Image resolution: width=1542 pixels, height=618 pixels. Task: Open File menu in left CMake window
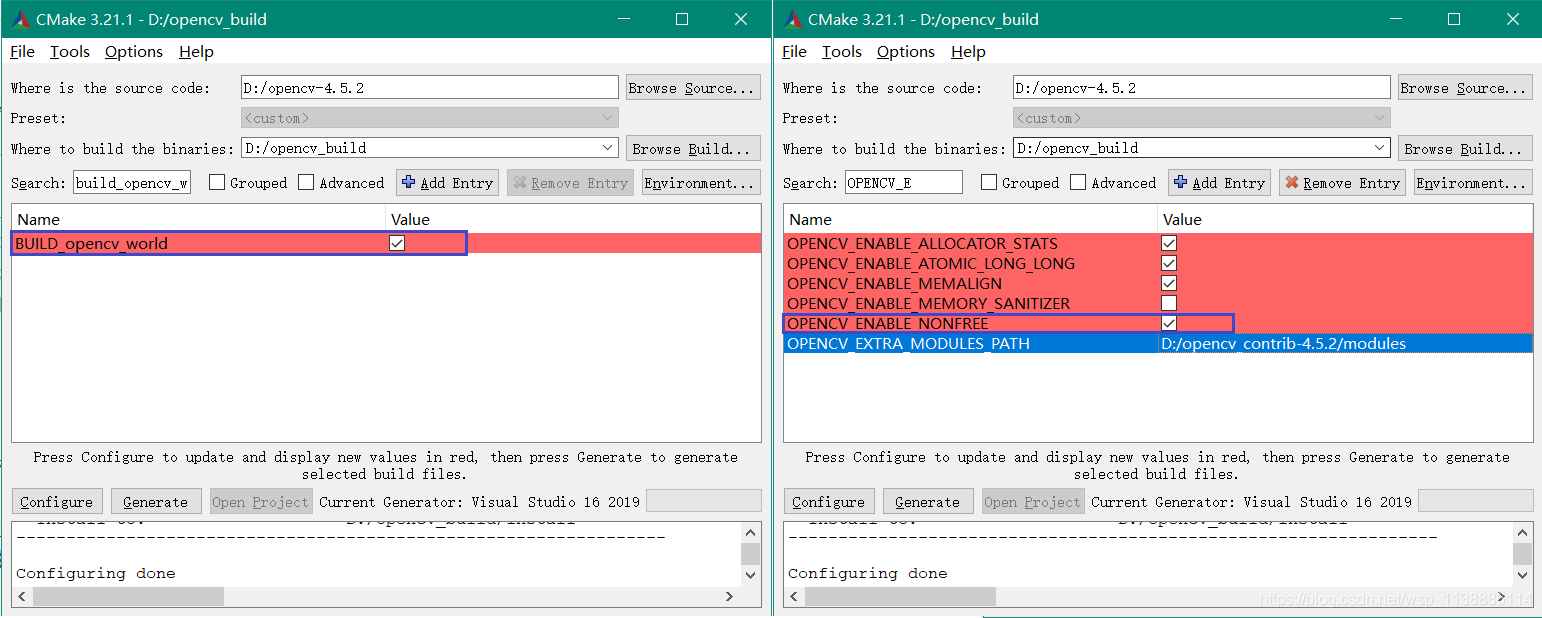point(22,52)
